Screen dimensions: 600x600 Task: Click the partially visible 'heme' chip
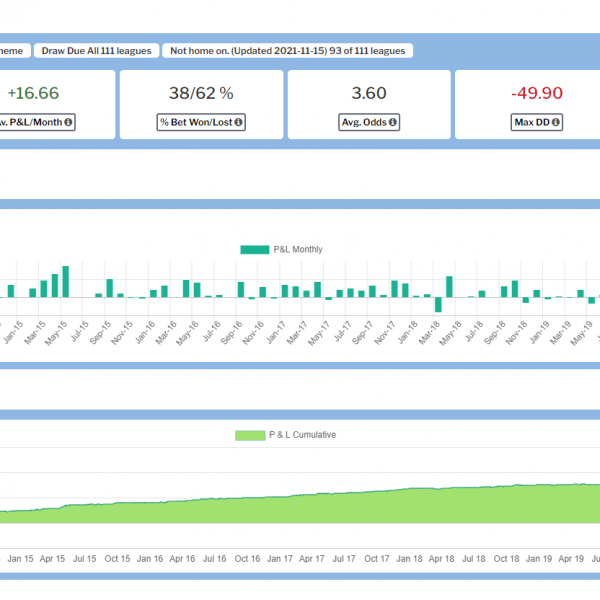click(x=15, y=51)
